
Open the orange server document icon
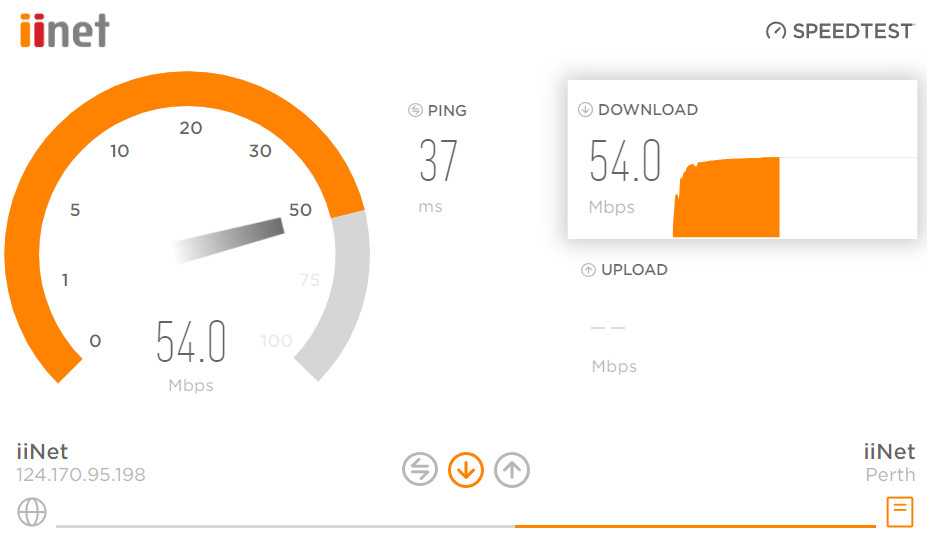(x=900, y=512)
